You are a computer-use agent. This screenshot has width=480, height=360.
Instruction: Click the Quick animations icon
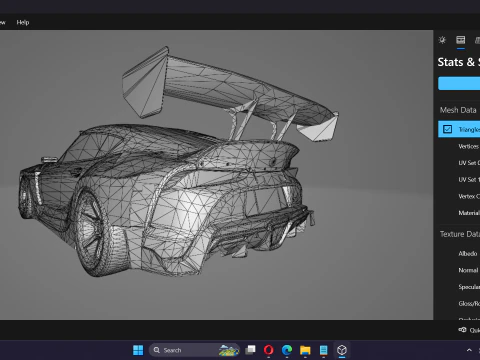(462, 330)
